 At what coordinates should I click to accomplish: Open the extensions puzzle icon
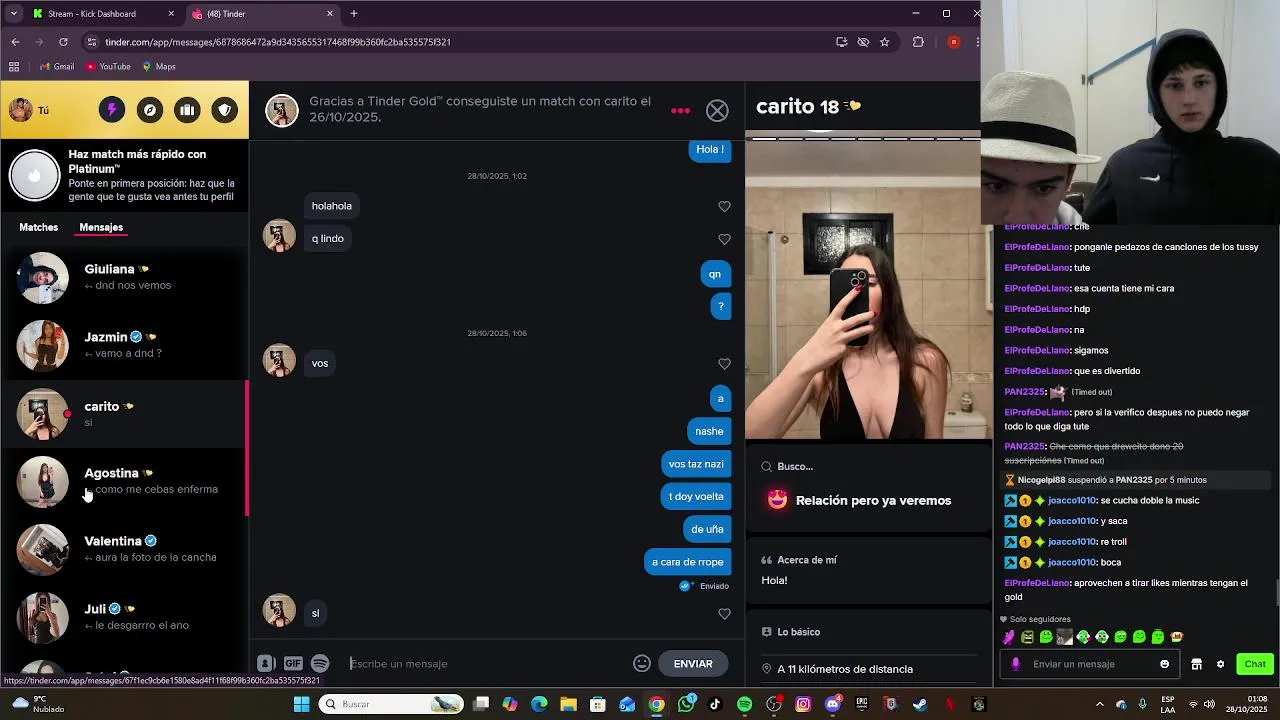coord(918,42)
